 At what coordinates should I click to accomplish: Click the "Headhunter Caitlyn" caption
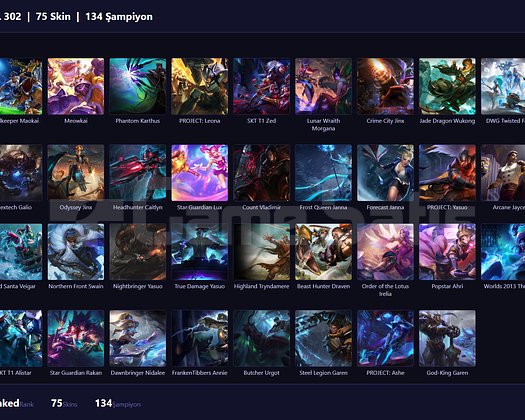coord(138,207)
